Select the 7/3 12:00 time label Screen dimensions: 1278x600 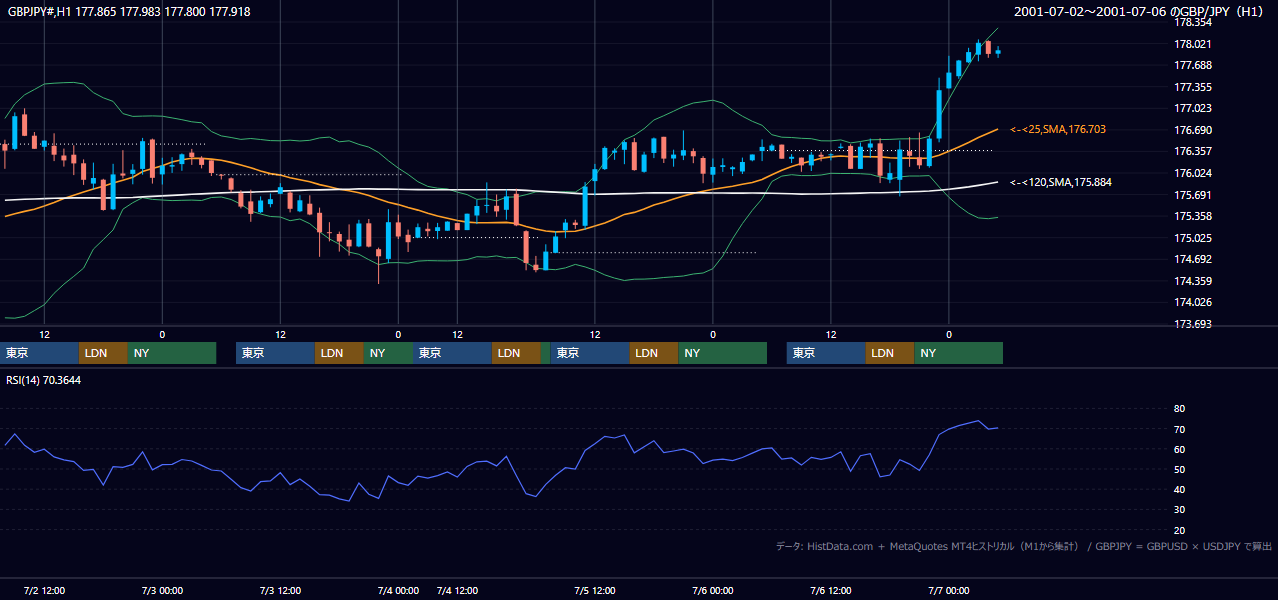point(280,591)
